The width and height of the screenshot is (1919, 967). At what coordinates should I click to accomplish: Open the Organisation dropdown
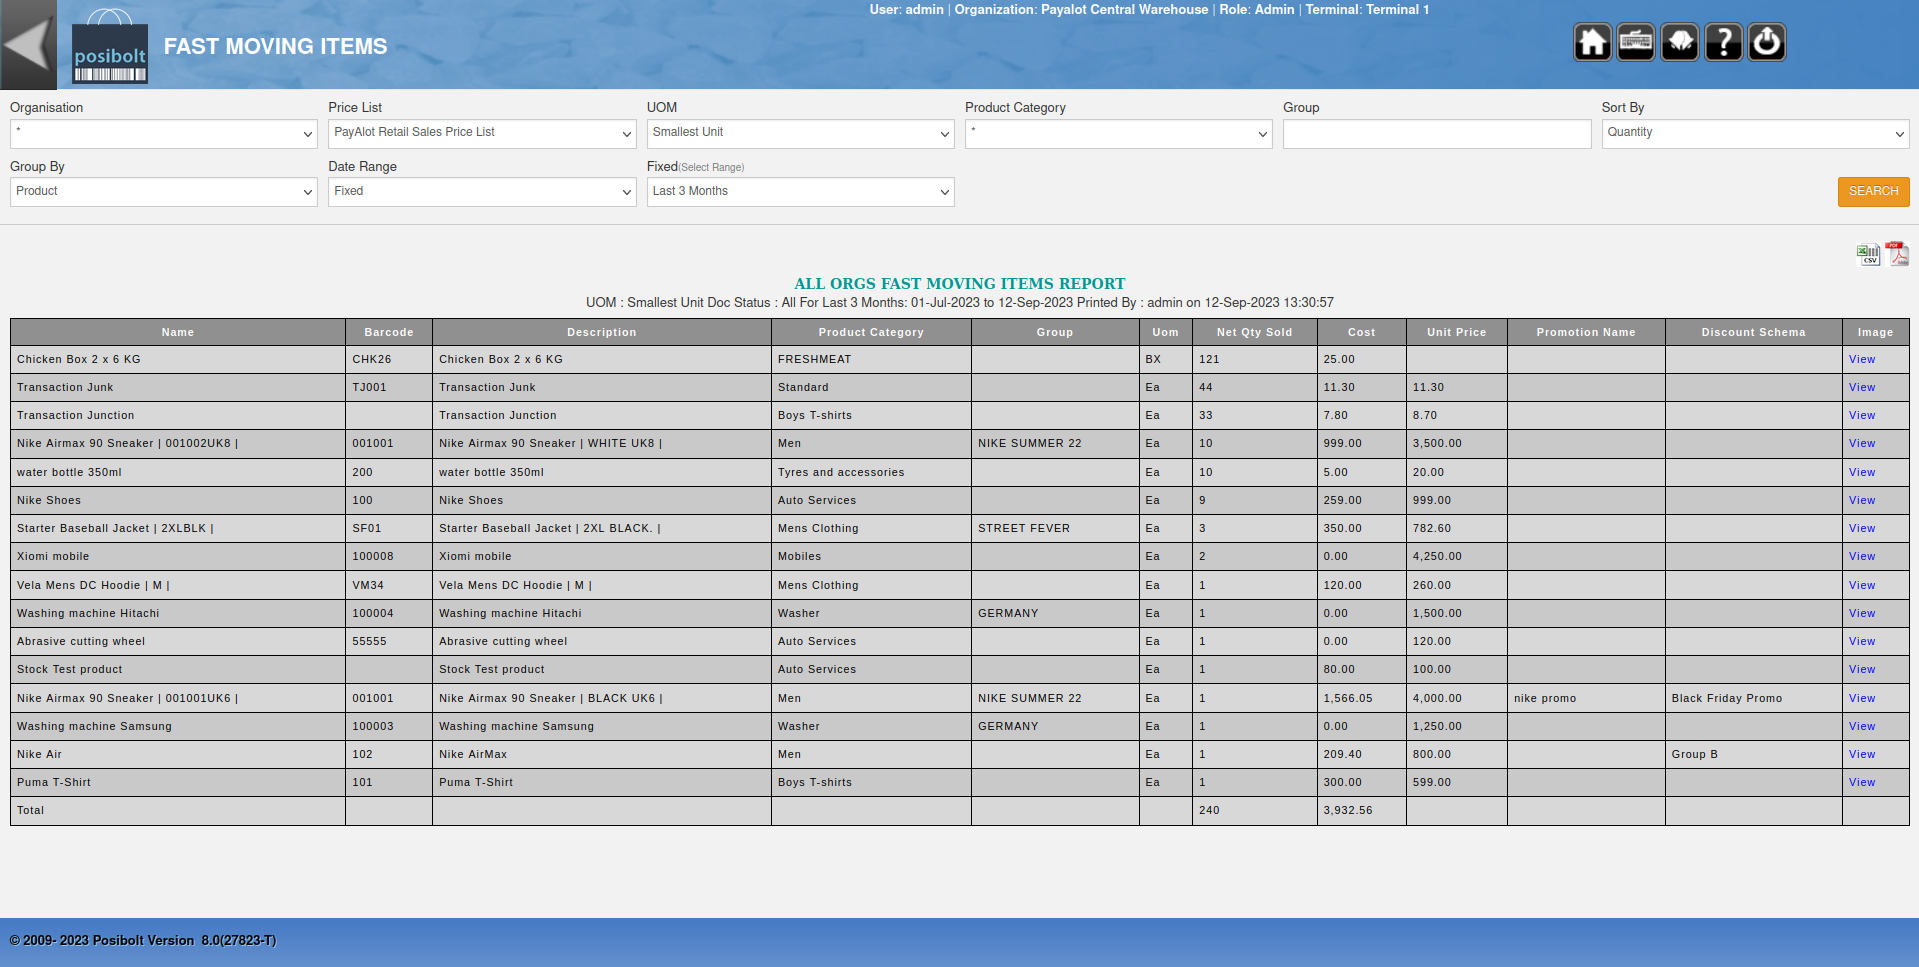[164, 134]
